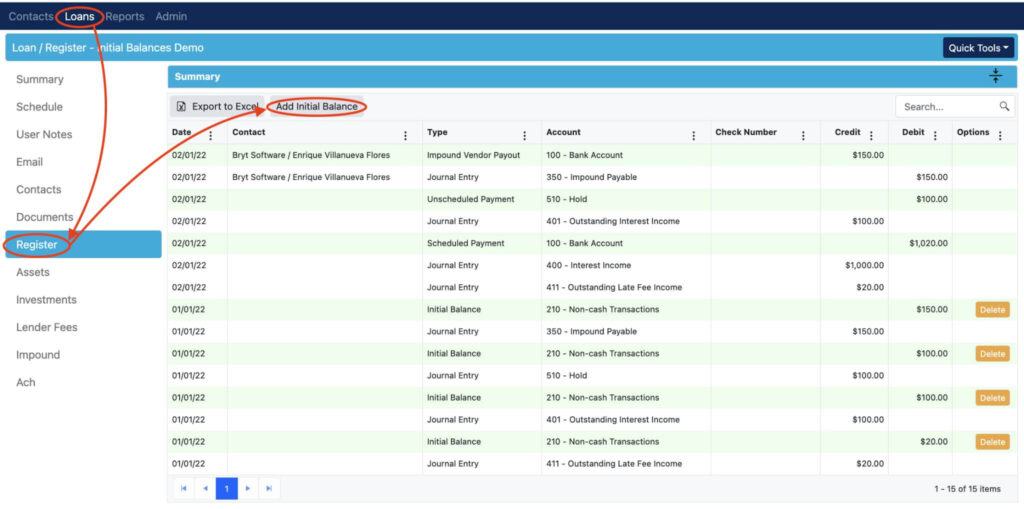Open the Quick Tools dropdown
The image size is (1024, 509).
[x=978, y=48]
